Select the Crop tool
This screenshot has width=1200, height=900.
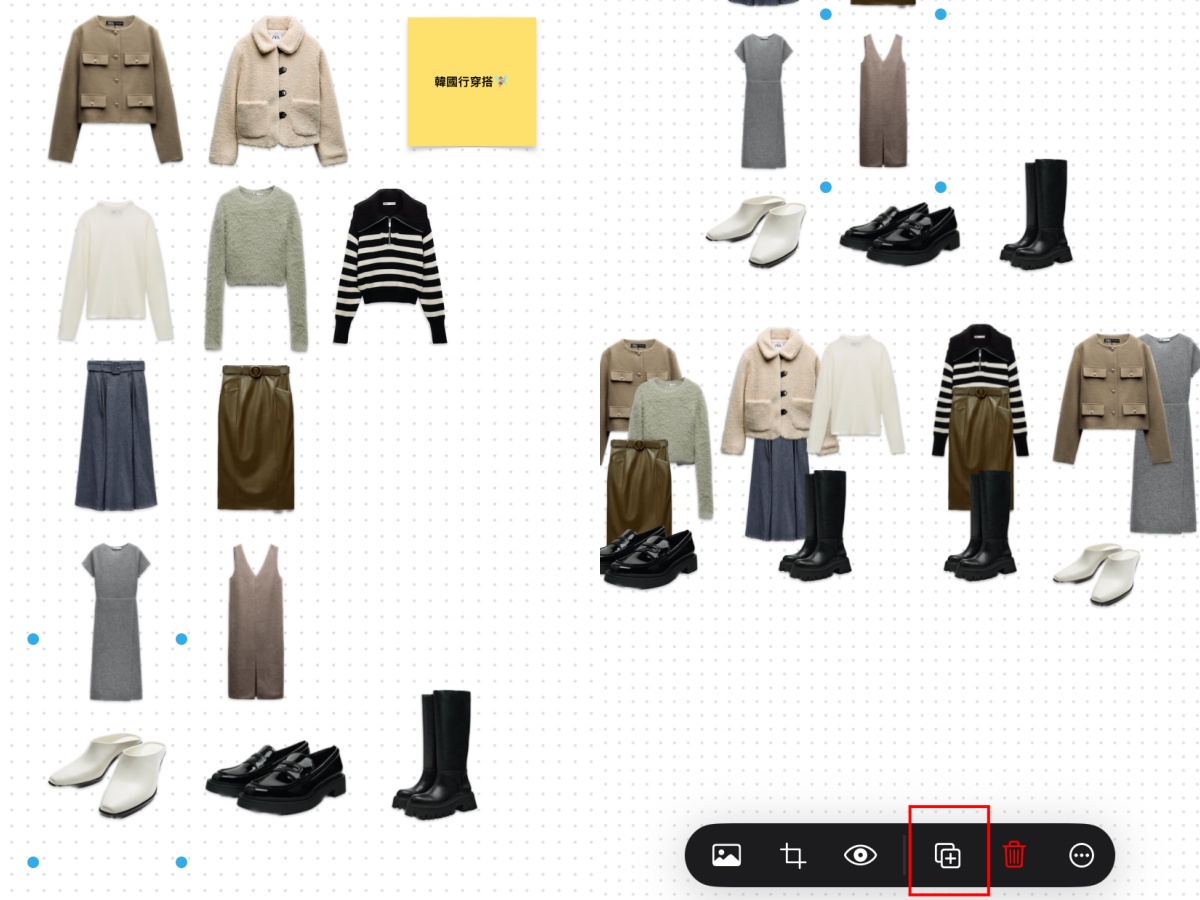pyautogui.click(x=793, y=856)
